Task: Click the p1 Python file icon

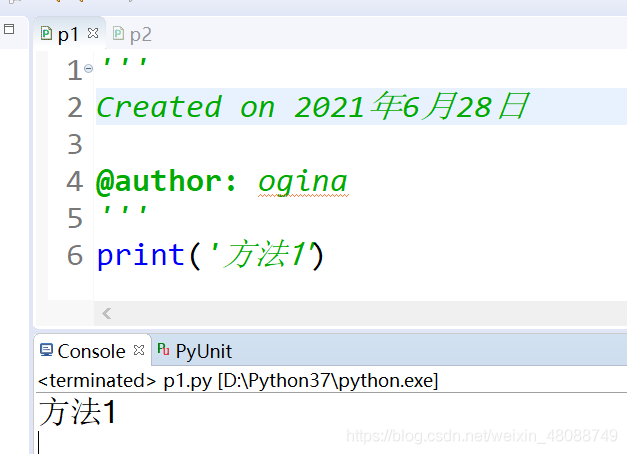Action: pyautogui.click(x=46, y=34)
